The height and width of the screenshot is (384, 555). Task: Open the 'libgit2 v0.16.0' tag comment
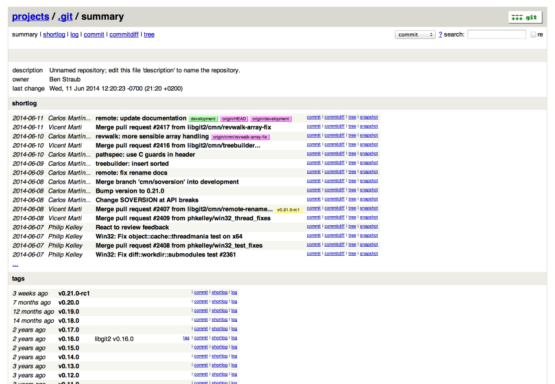(114, 339)
